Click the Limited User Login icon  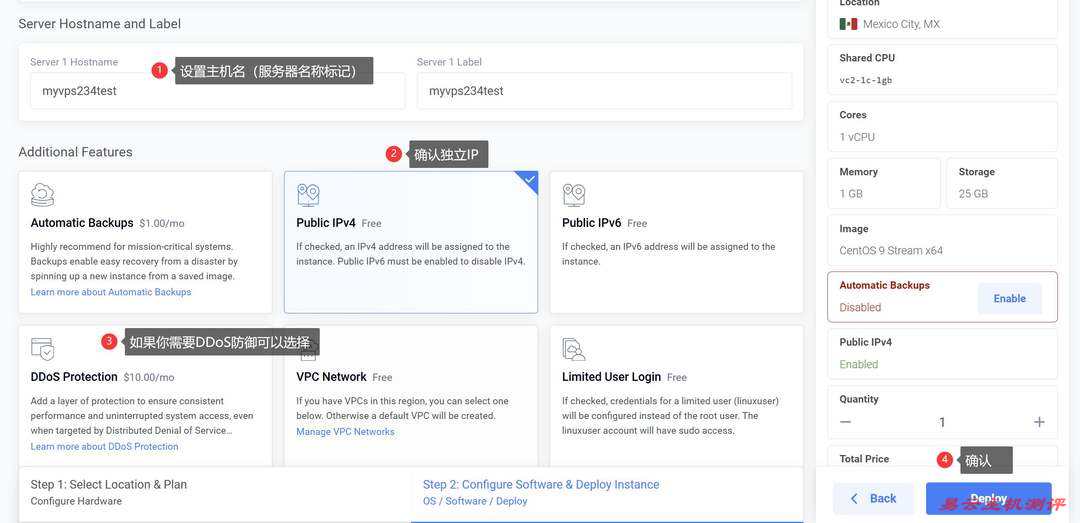tap(574, 349)
